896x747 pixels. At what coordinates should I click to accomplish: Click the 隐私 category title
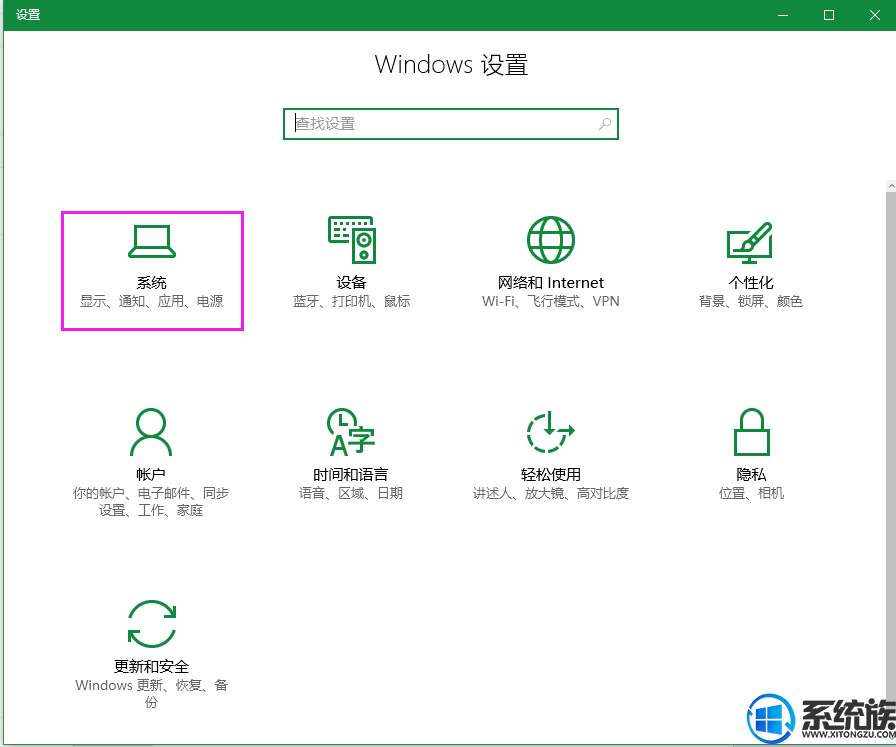[x=751, y=474]
